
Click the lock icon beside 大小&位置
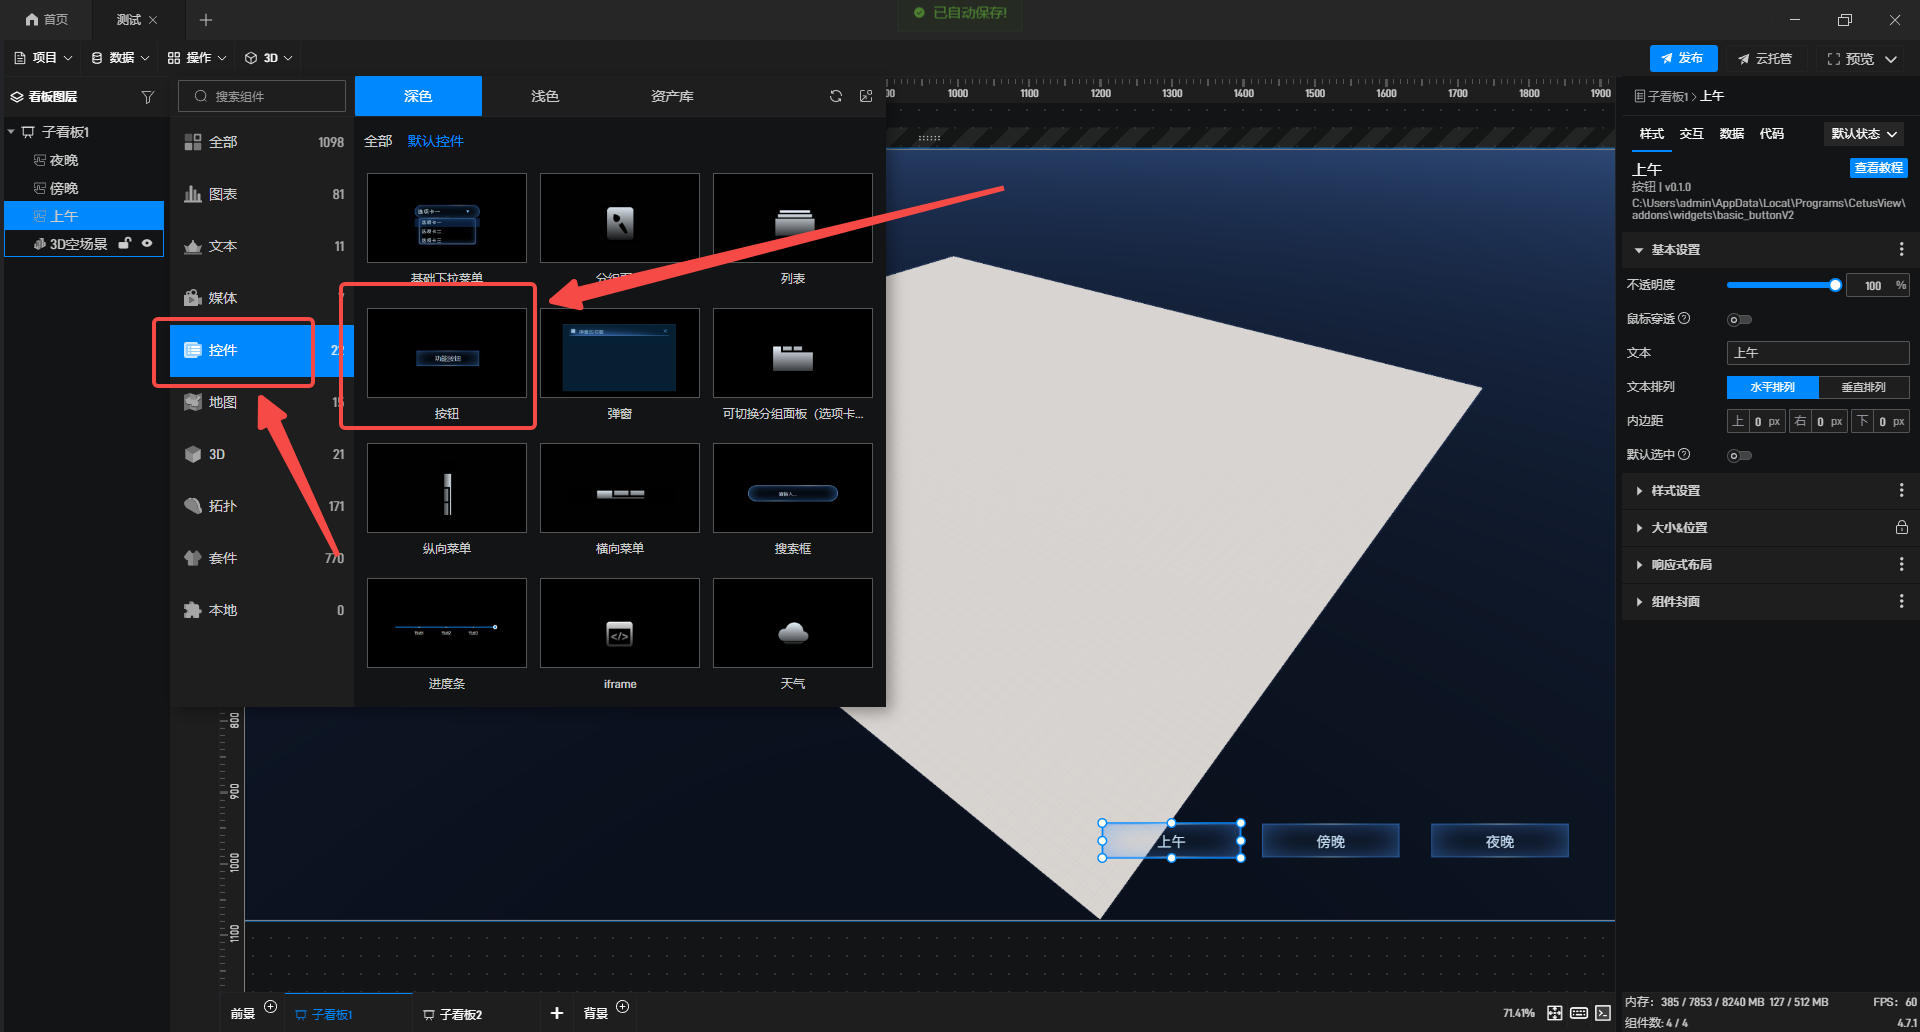point(1901,527)
